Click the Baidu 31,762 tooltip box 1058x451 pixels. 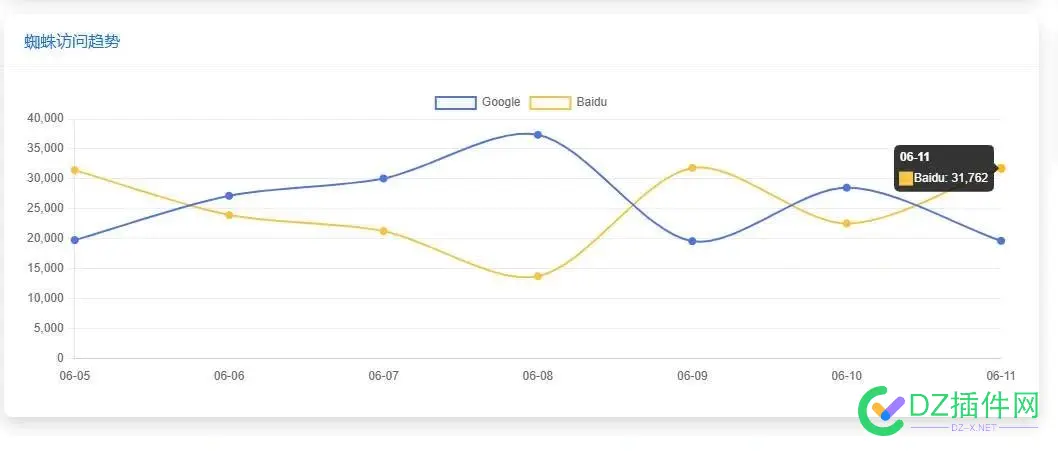pyautogui.click(x=943, y=168)
